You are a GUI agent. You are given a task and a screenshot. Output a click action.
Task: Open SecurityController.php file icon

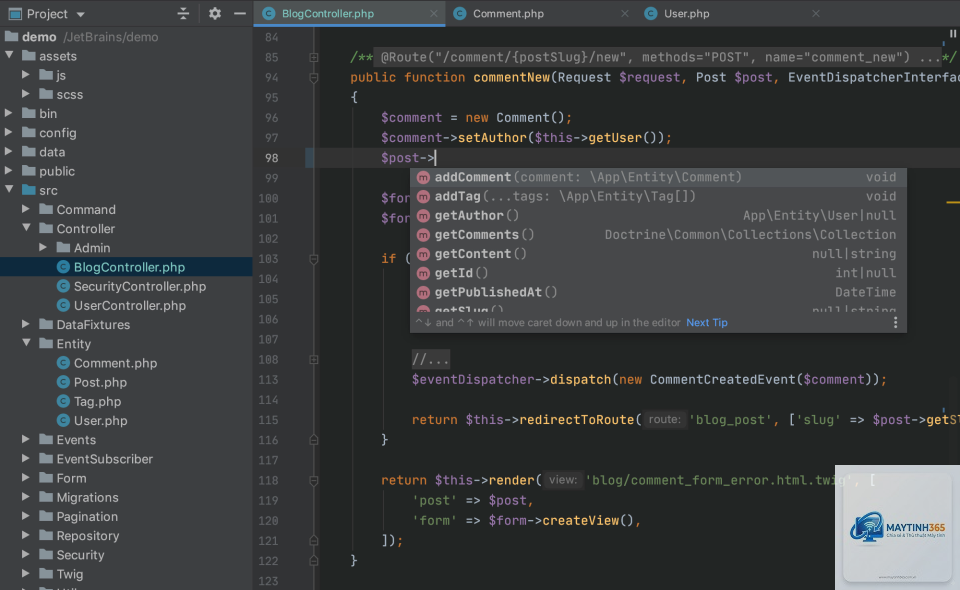point(62,286)
